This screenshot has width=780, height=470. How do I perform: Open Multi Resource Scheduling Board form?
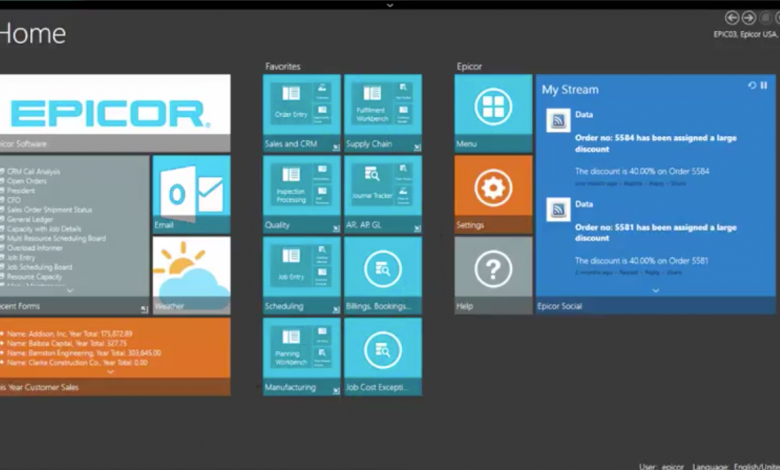pyautogui.click(x=56, y=238)
